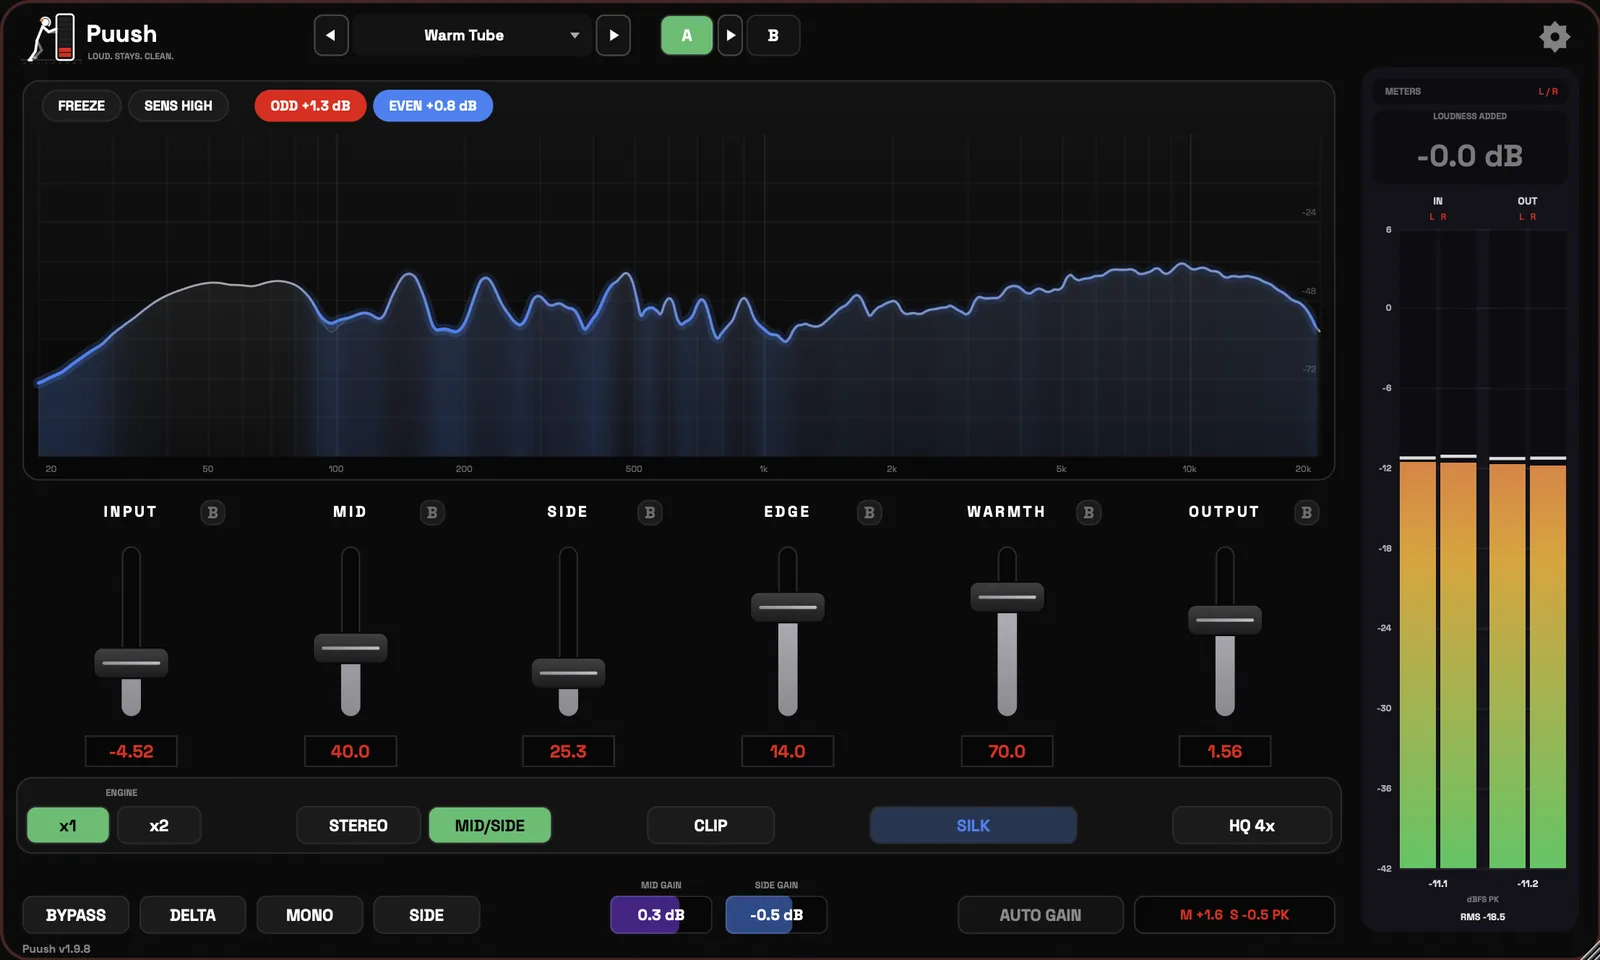Toggle SENS HIGH sensitivity
This screenshot has height=960, width=1600.
(178, 105)
